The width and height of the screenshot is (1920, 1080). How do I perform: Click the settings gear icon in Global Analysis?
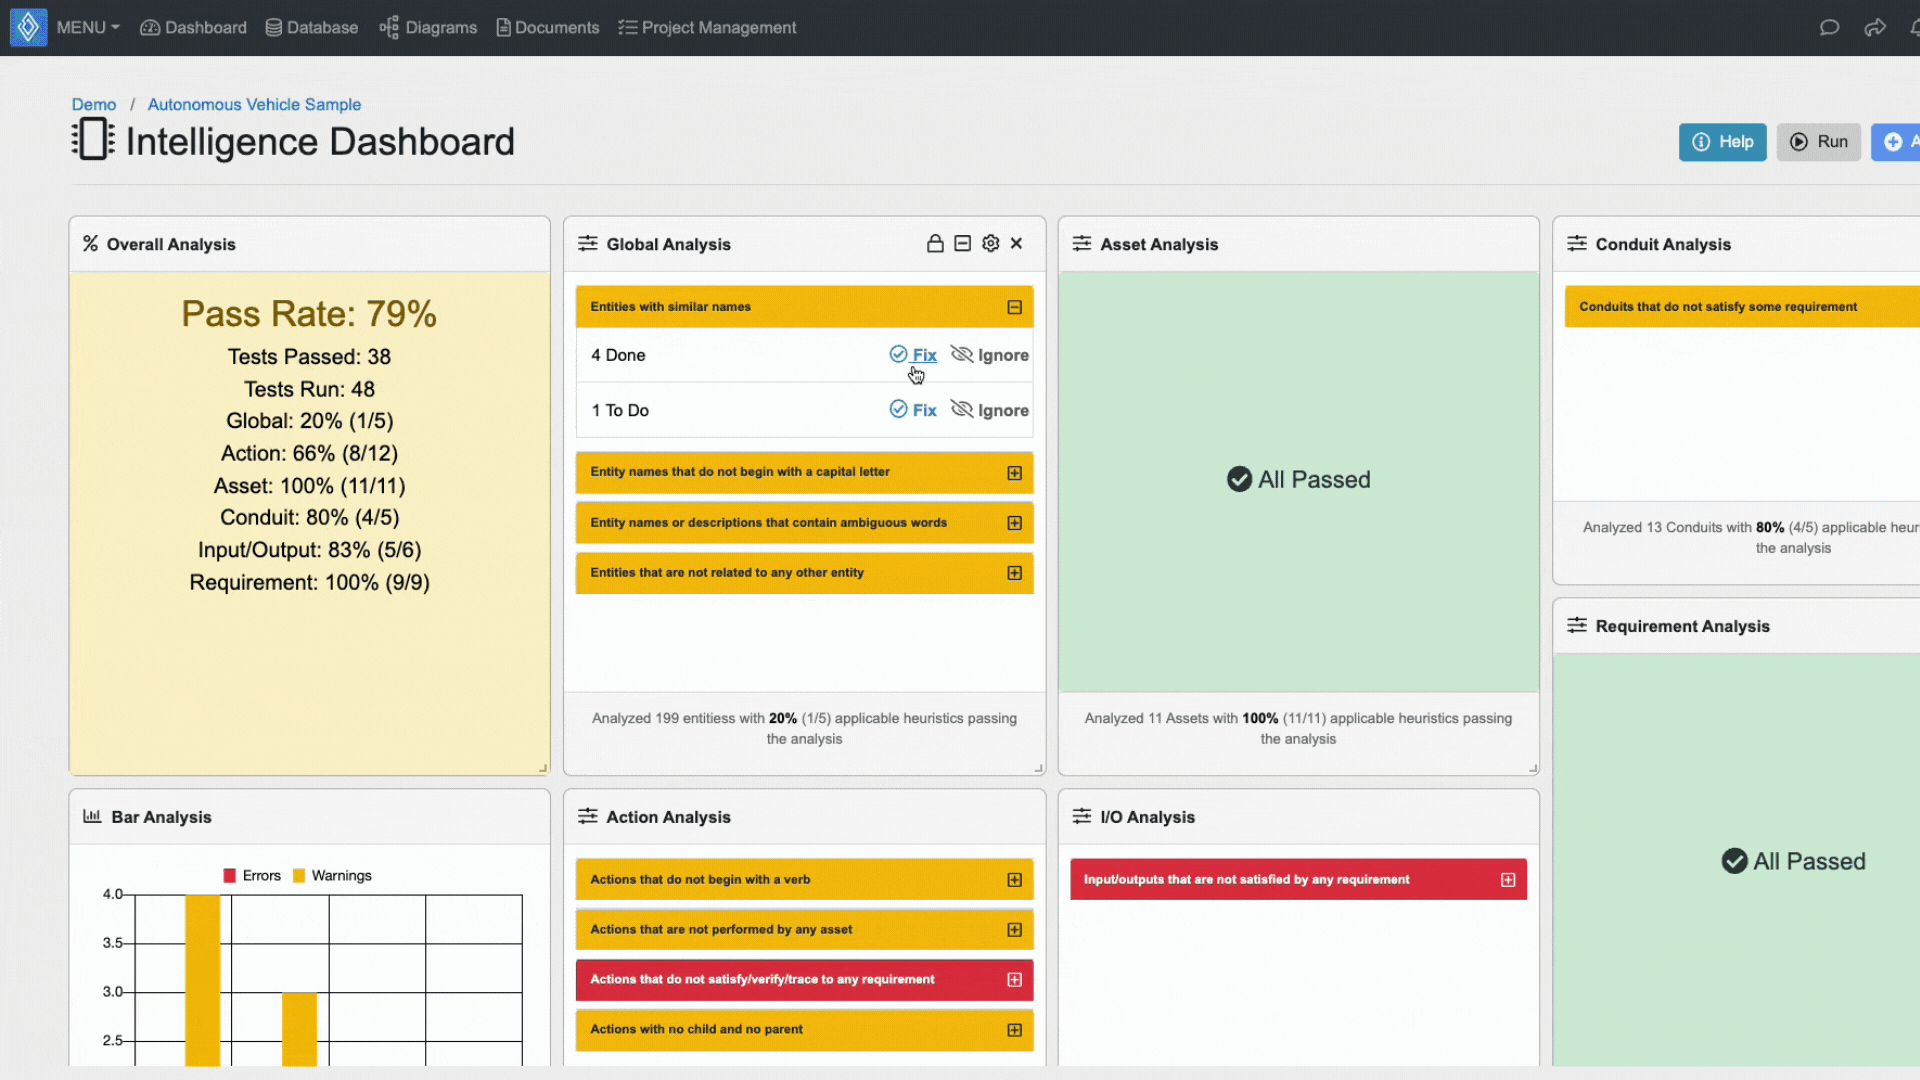(990, 243)
